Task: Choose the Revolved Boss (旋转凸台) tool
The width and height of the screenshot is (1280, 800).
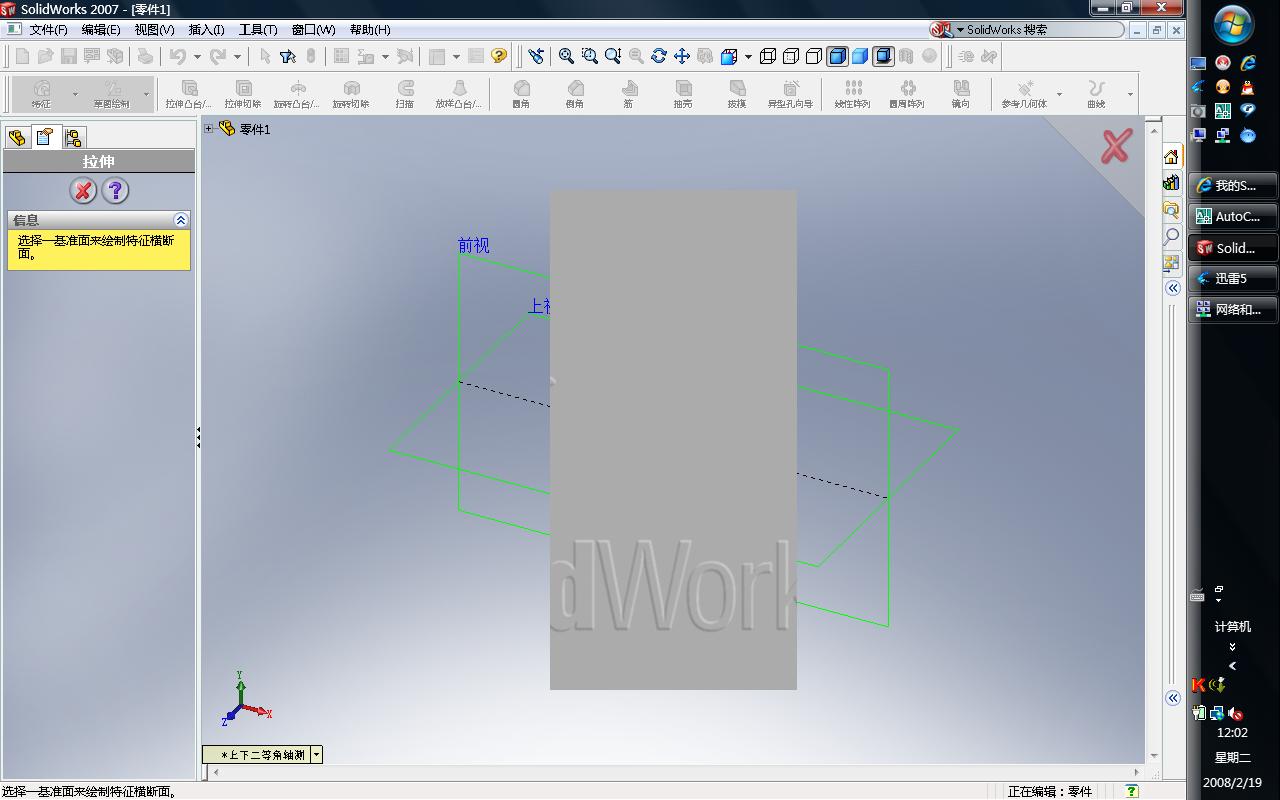Action: click(297, 94)
